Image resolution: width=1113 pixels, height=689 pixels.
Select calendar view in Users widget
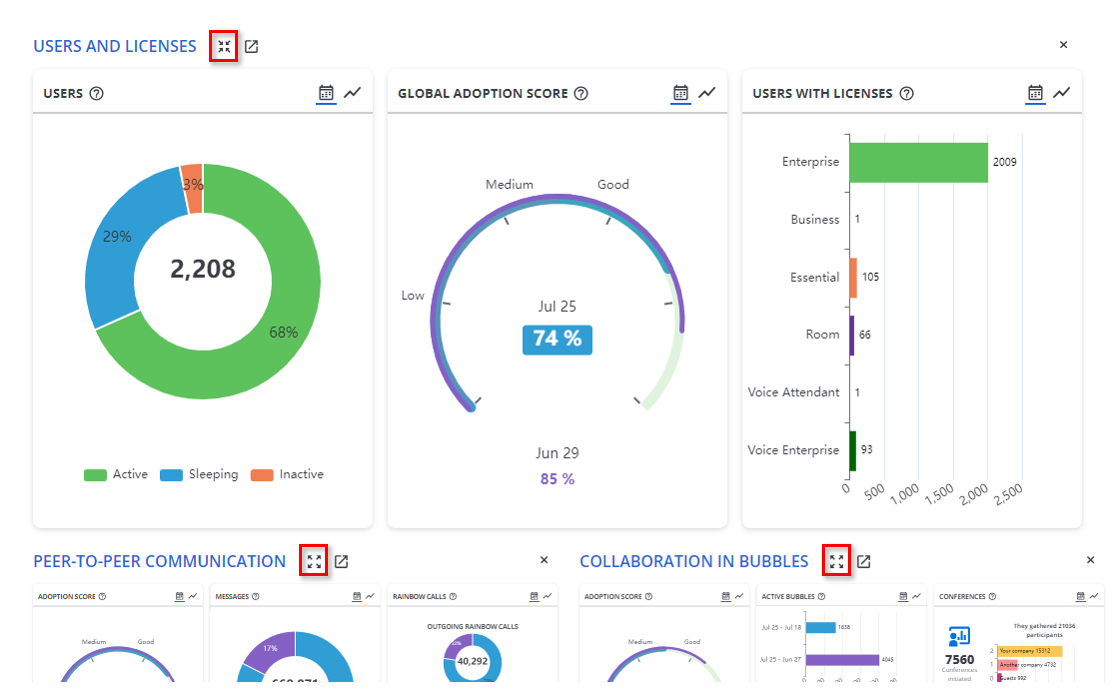tap(326, 93)
